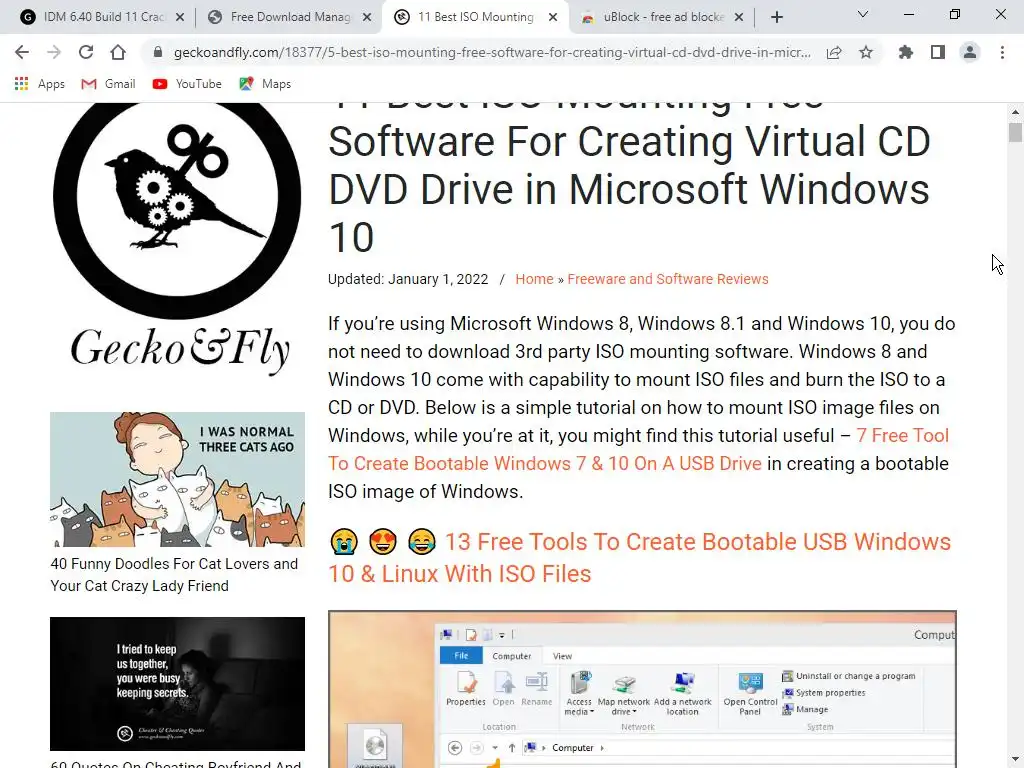Click the address bar URL

(x=492, y=52)
